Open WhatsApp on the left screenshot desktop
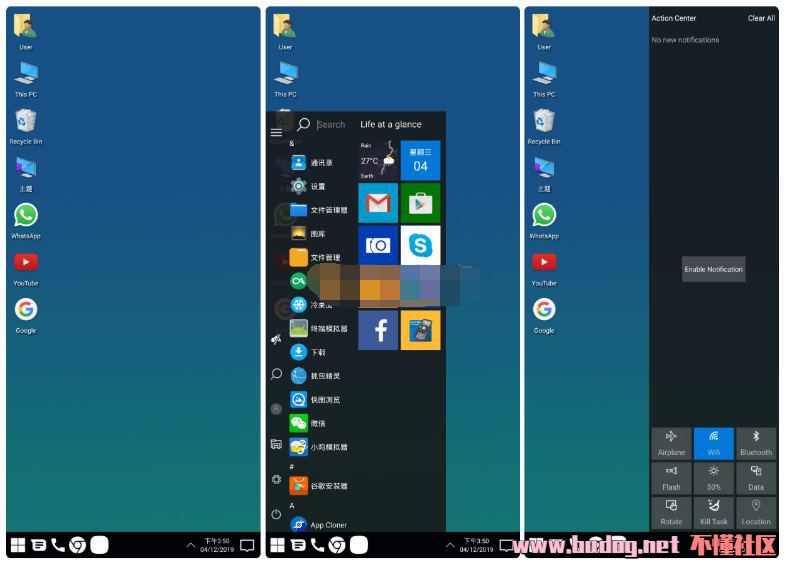The width and height of the screenshot is (786, 566). pyautogui.click(x=26, y=221)
